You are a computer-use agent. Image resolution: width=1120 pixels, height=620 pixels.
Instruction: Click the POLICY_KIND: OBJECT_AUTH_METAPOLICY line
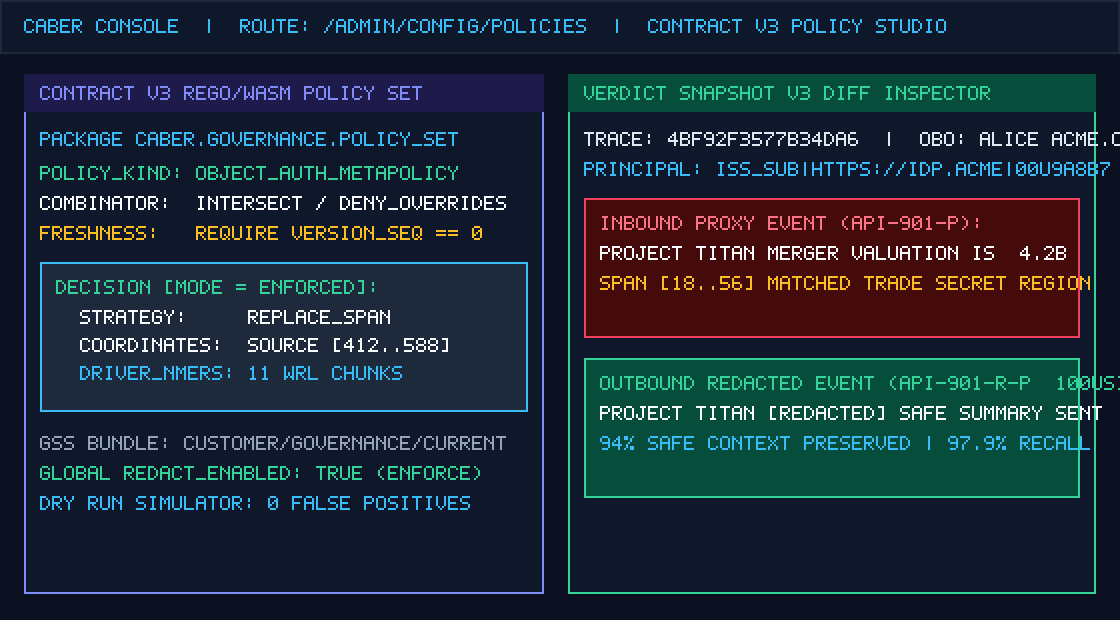tap(249, 173)
